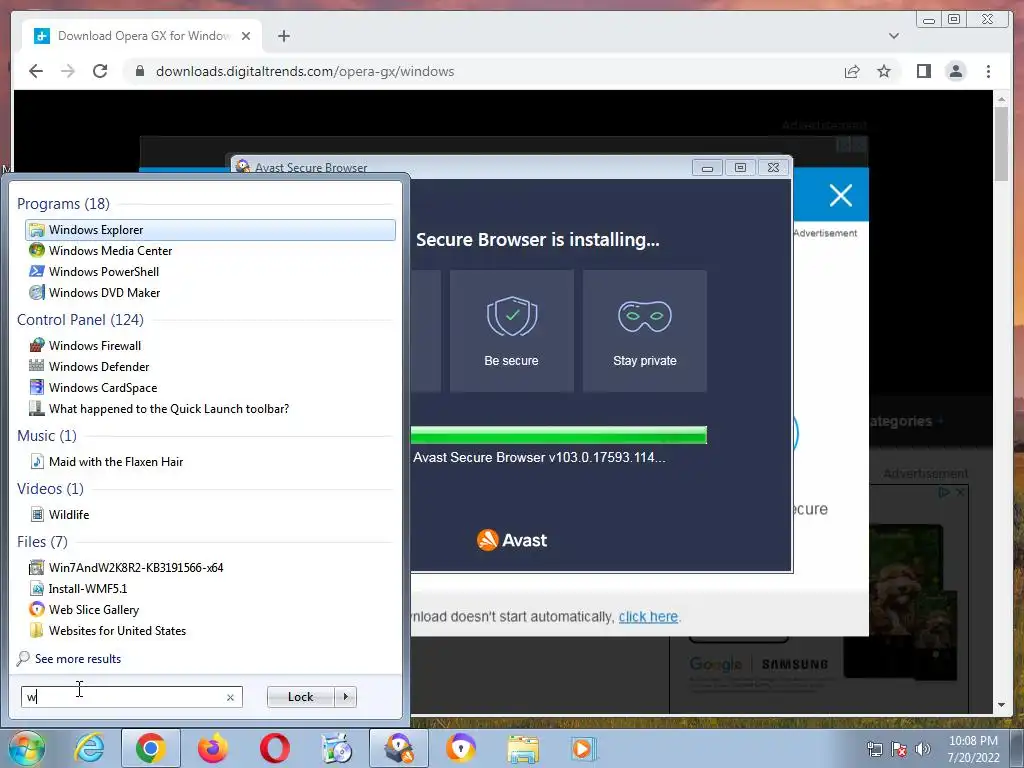This screenshot has width=1024, height=768.
Task: Bookmark this page with the star
Action: (884, 71)
